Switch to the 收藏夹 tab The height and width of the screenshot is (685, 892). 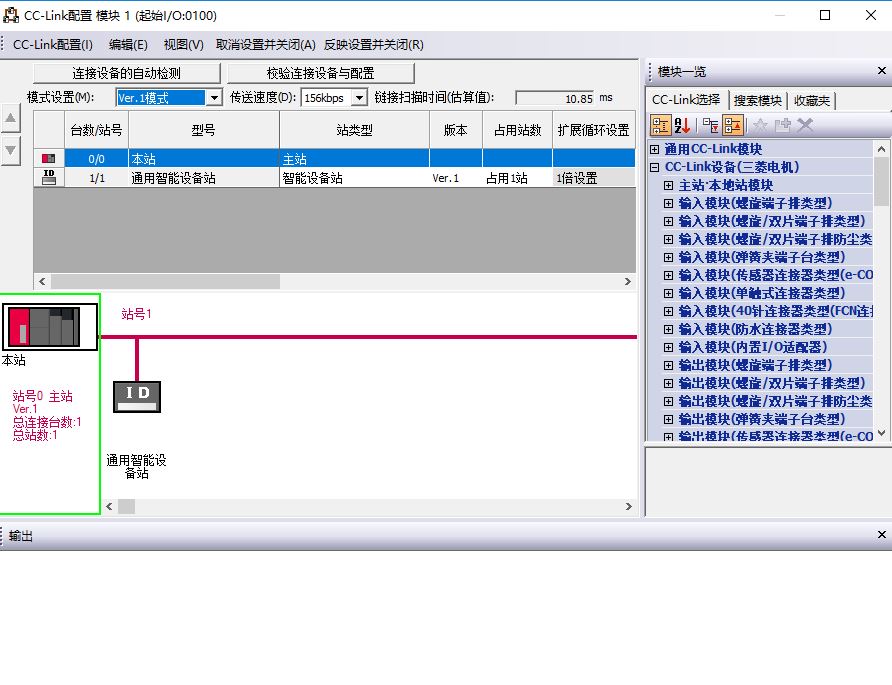pos(811,100)
